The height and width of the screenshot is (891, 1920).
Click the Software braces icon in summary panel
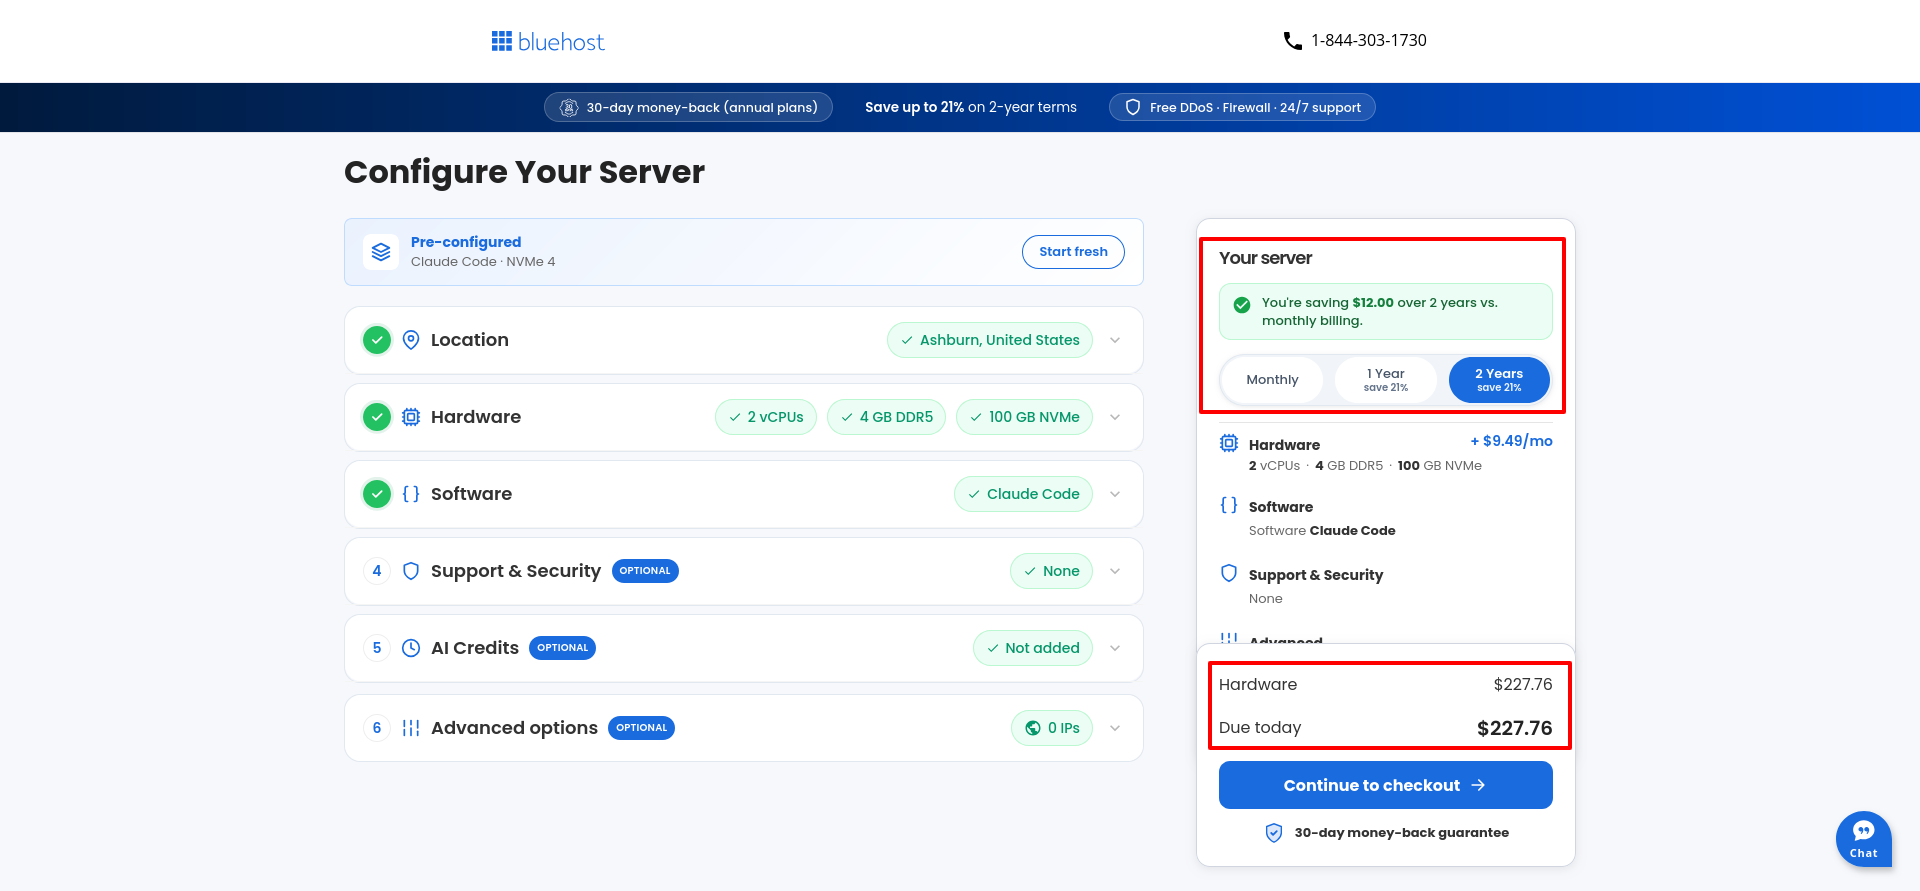tap(1229, 505)
